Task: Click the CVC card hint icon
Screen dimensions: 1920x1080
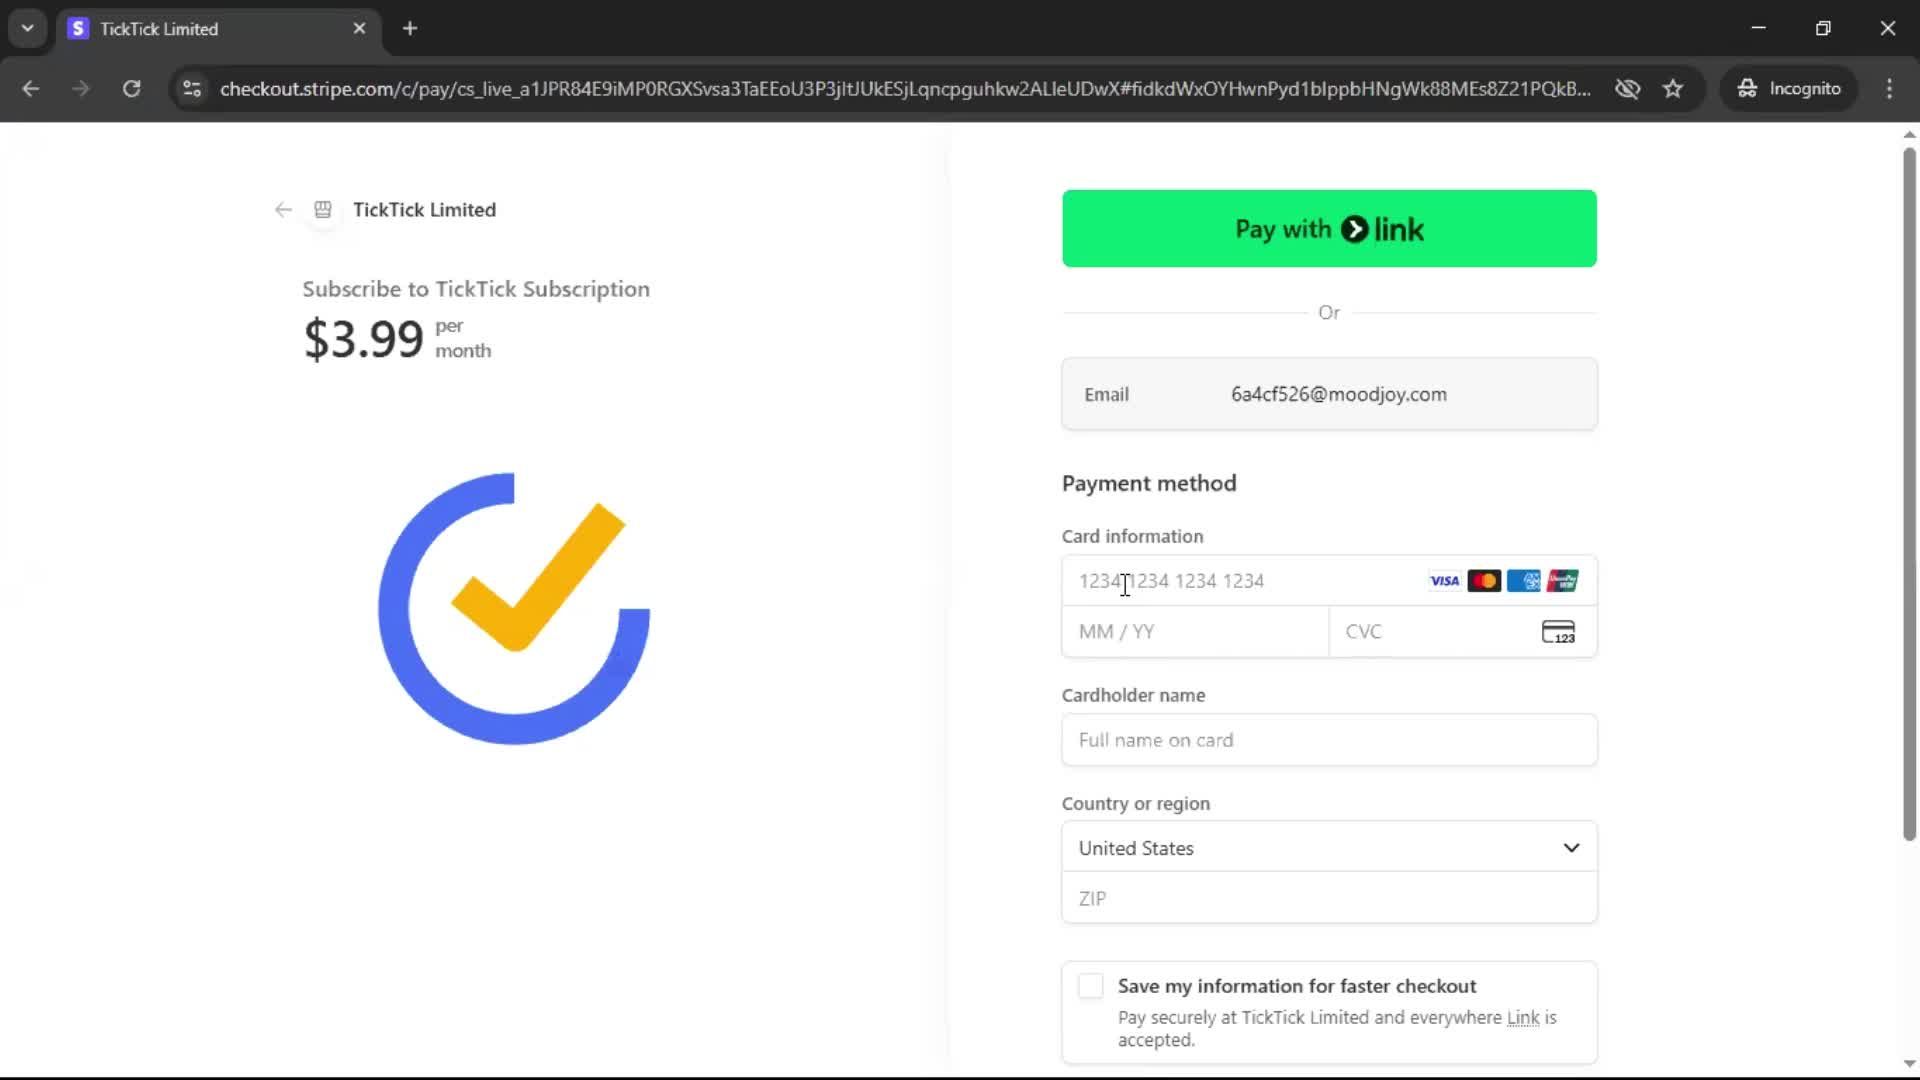Action: [x=1558, y=632]
